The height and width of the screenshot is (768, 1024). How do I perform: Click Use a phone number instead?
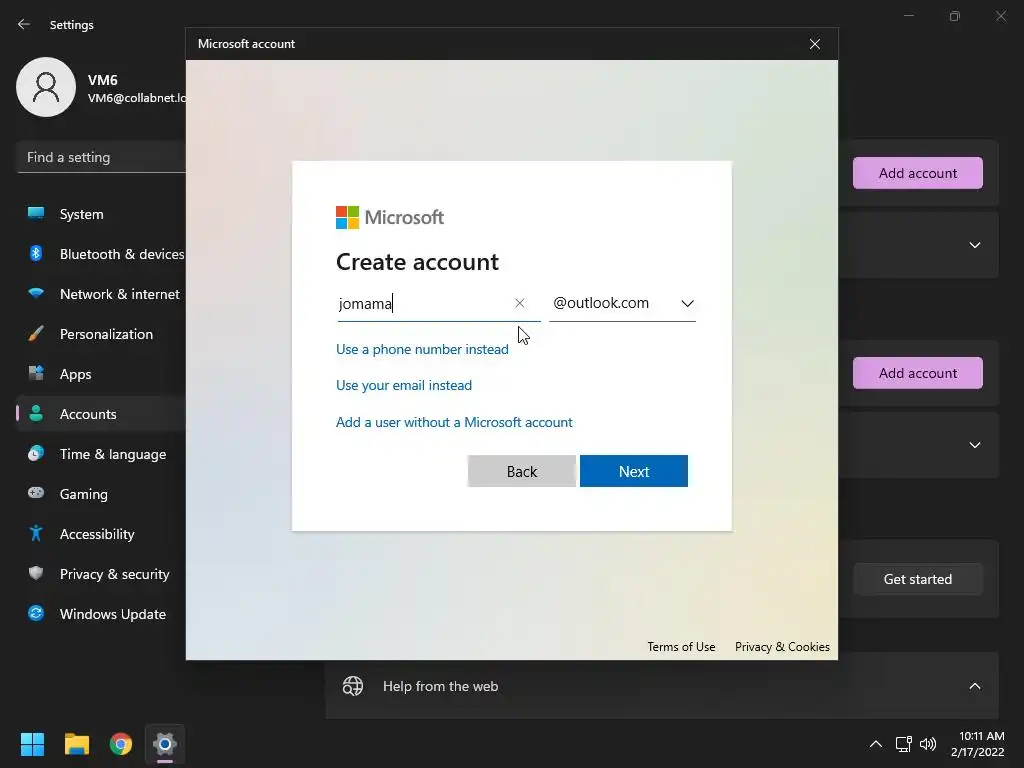pos(422,349)
